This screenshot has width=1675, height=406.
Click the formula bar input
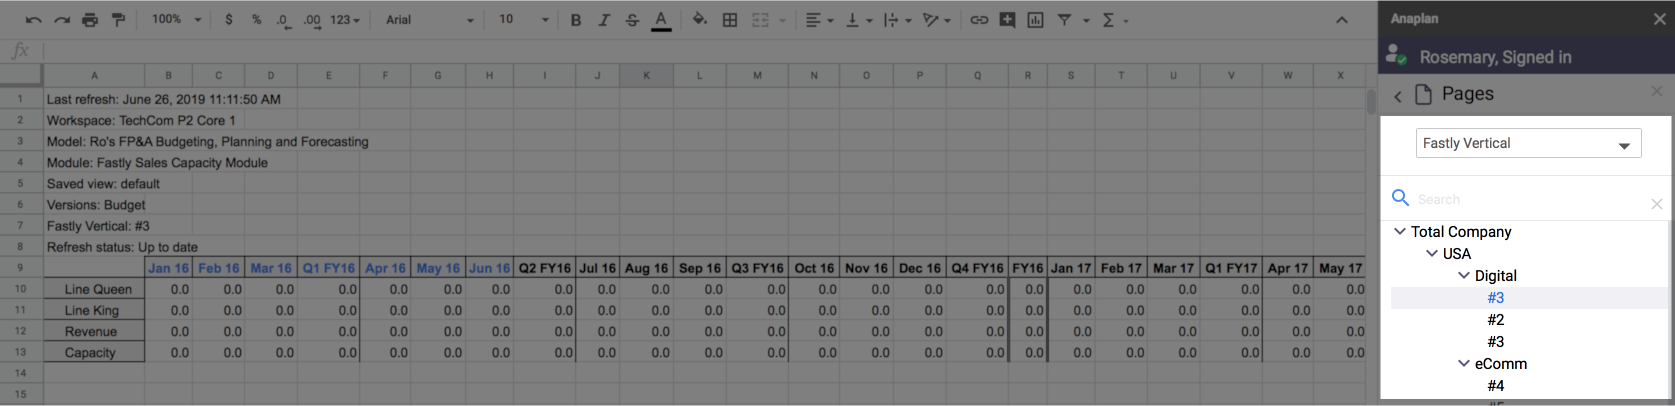(x=710, y=51)
